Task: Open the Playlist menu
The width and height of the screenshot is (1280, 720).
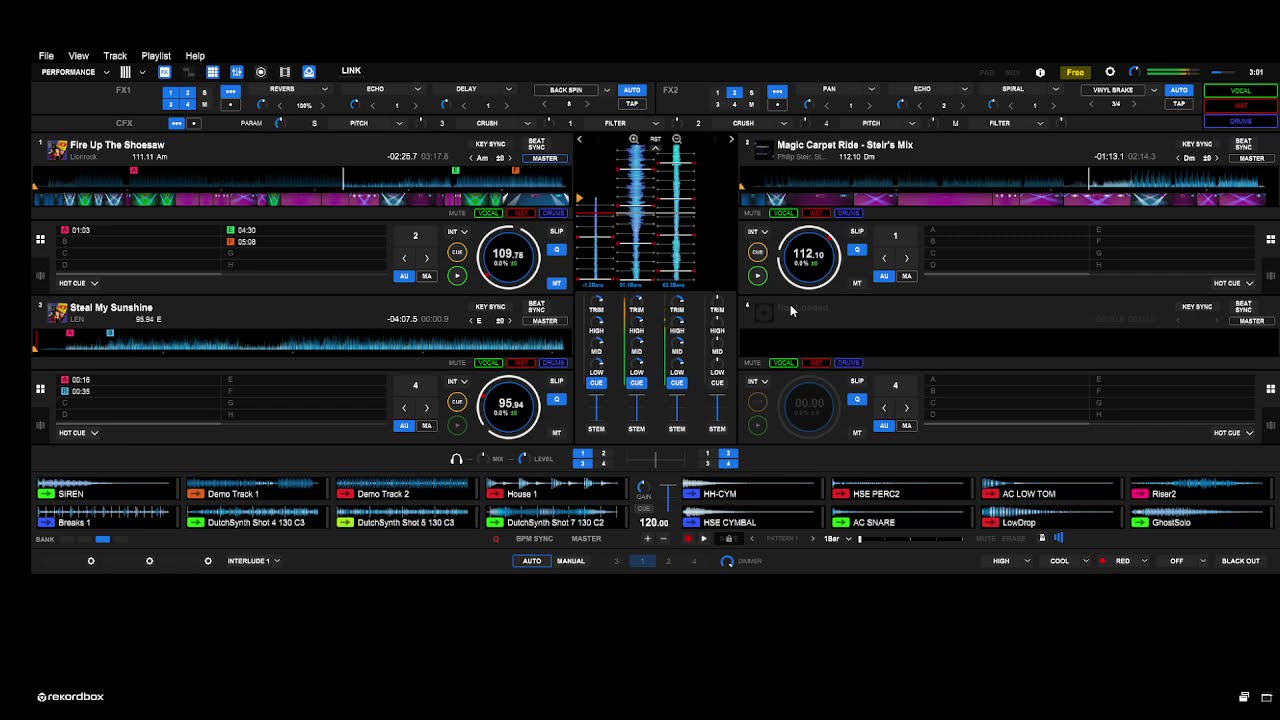Action: point(156,56)
